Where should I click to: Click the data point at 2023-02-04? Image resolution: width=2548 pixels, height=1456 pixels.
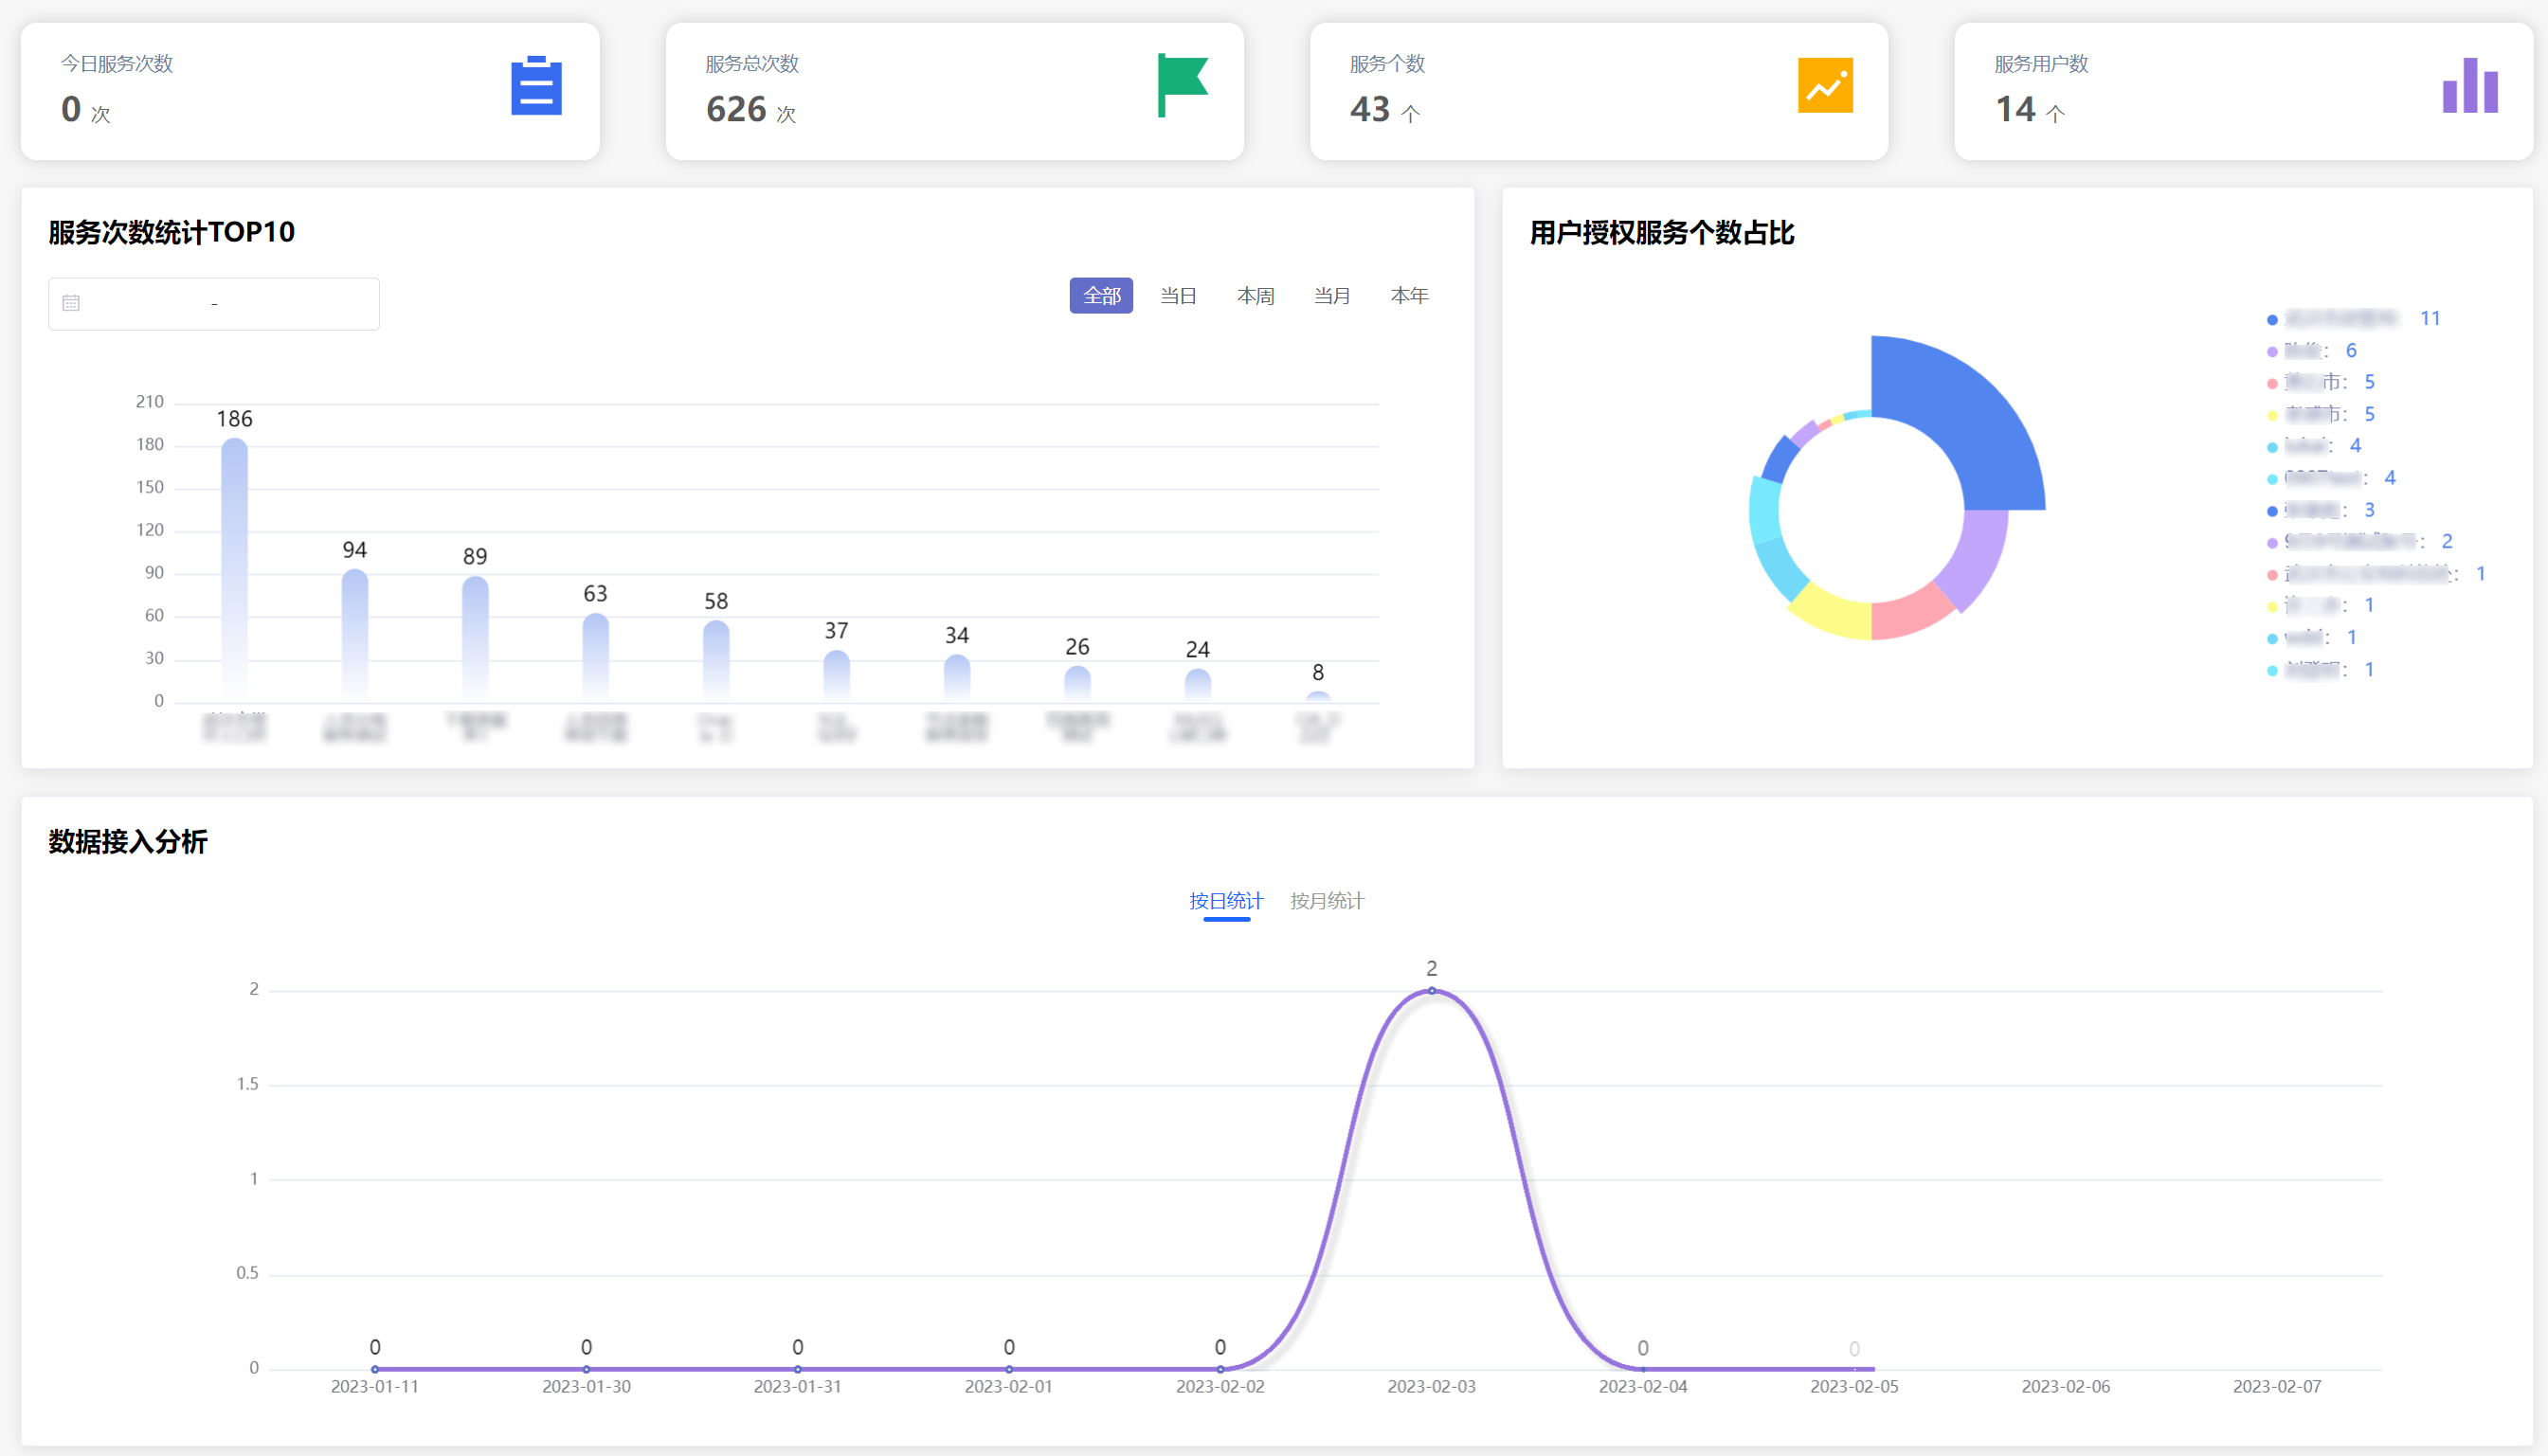click(x=1643, y=1369)
